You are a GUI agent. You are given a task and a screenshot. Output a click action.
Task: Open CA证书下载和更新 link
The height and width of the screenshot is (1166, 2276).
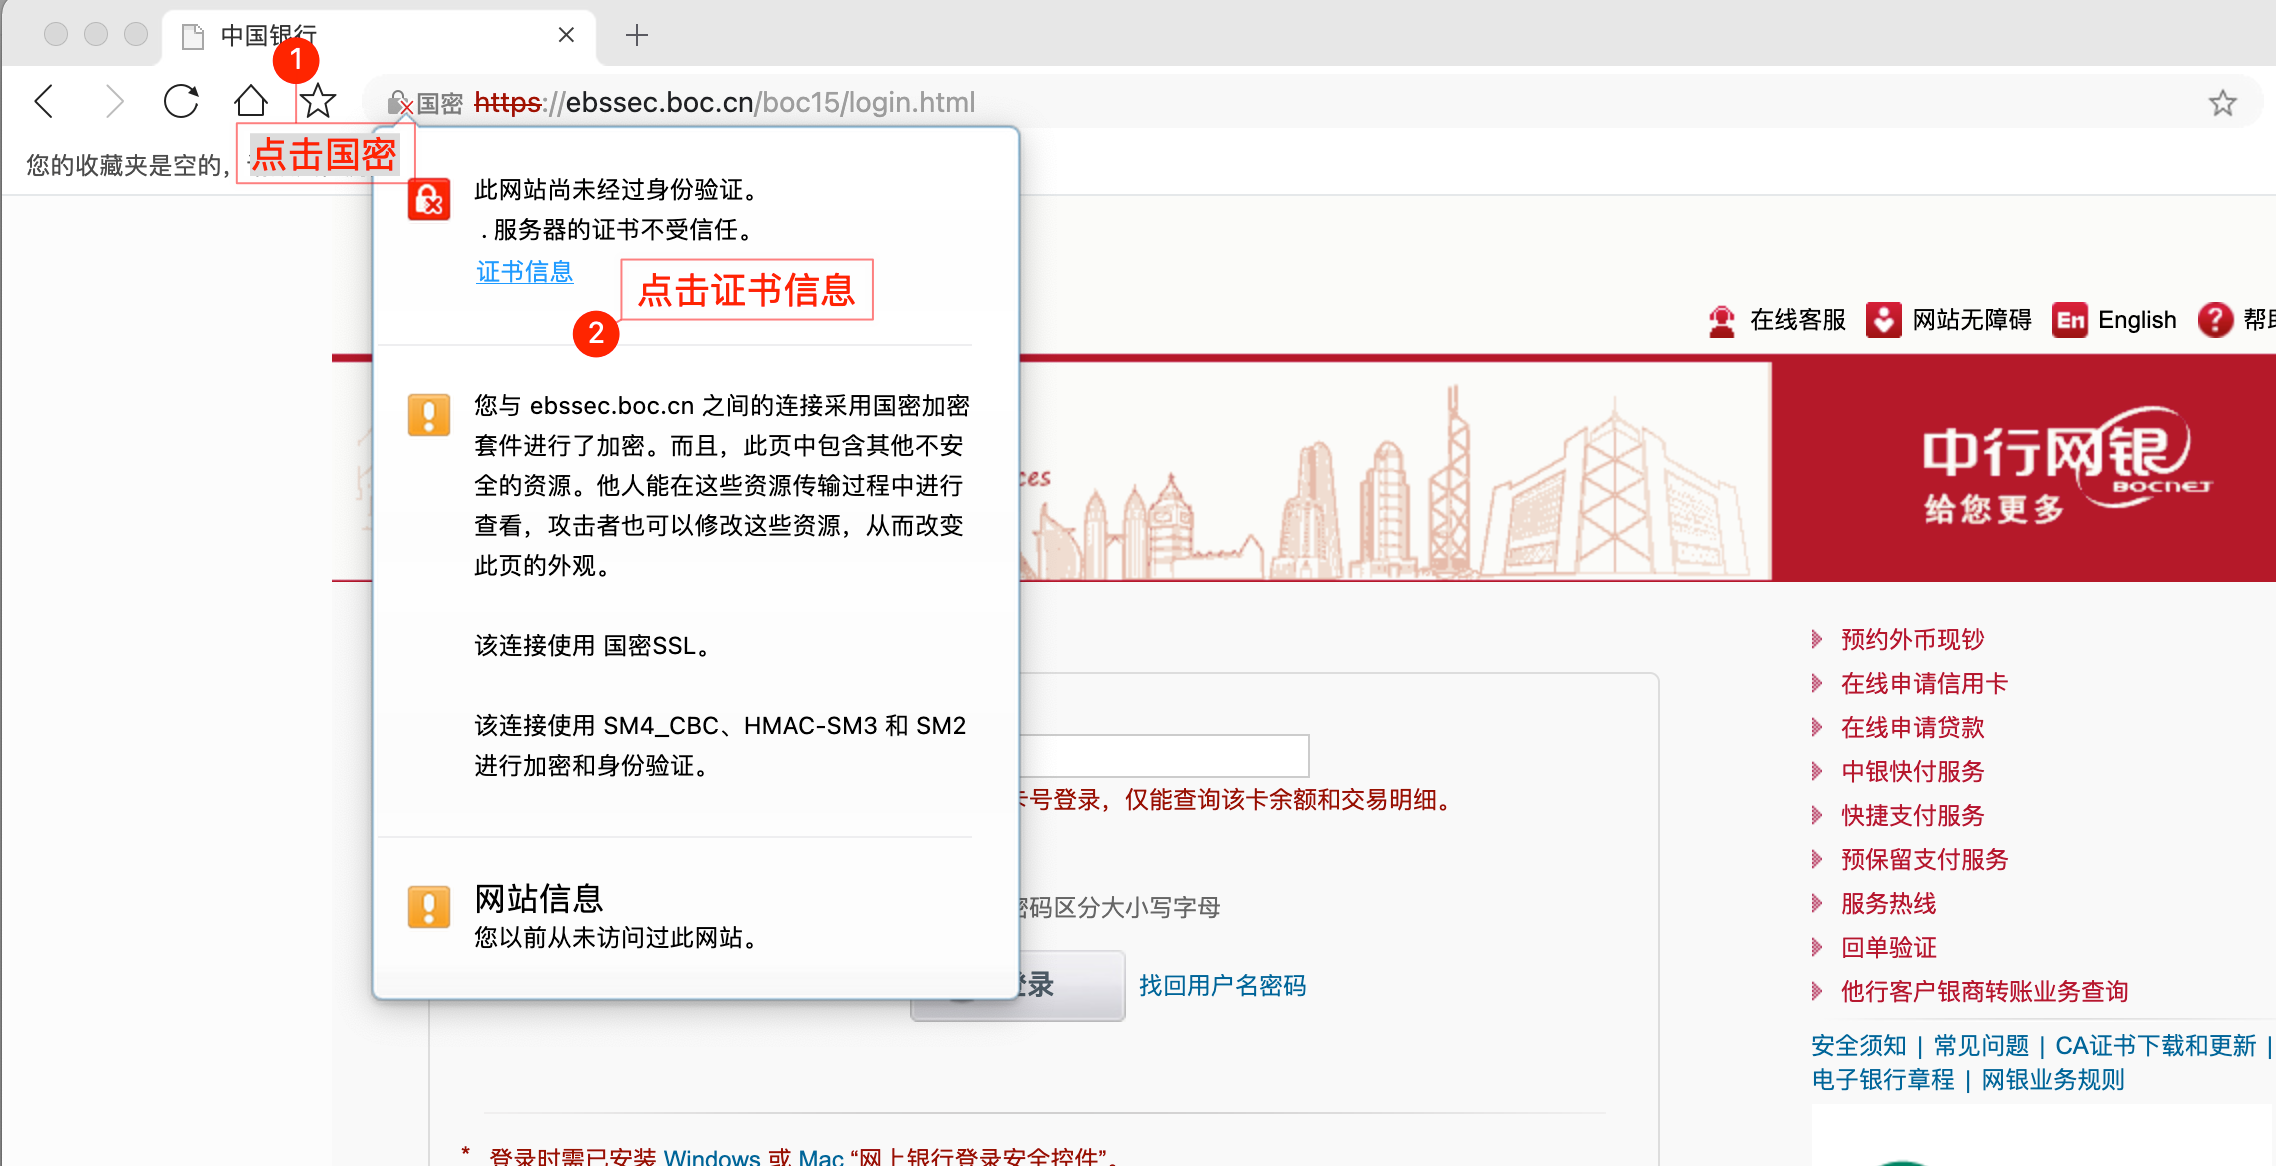tap(2155, 1046)
